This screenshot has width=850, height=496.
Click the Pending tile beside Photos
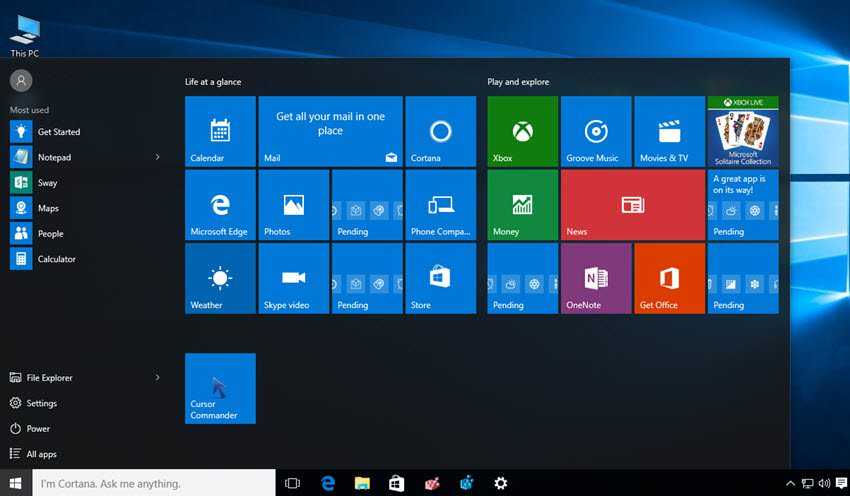click(367, 205)
